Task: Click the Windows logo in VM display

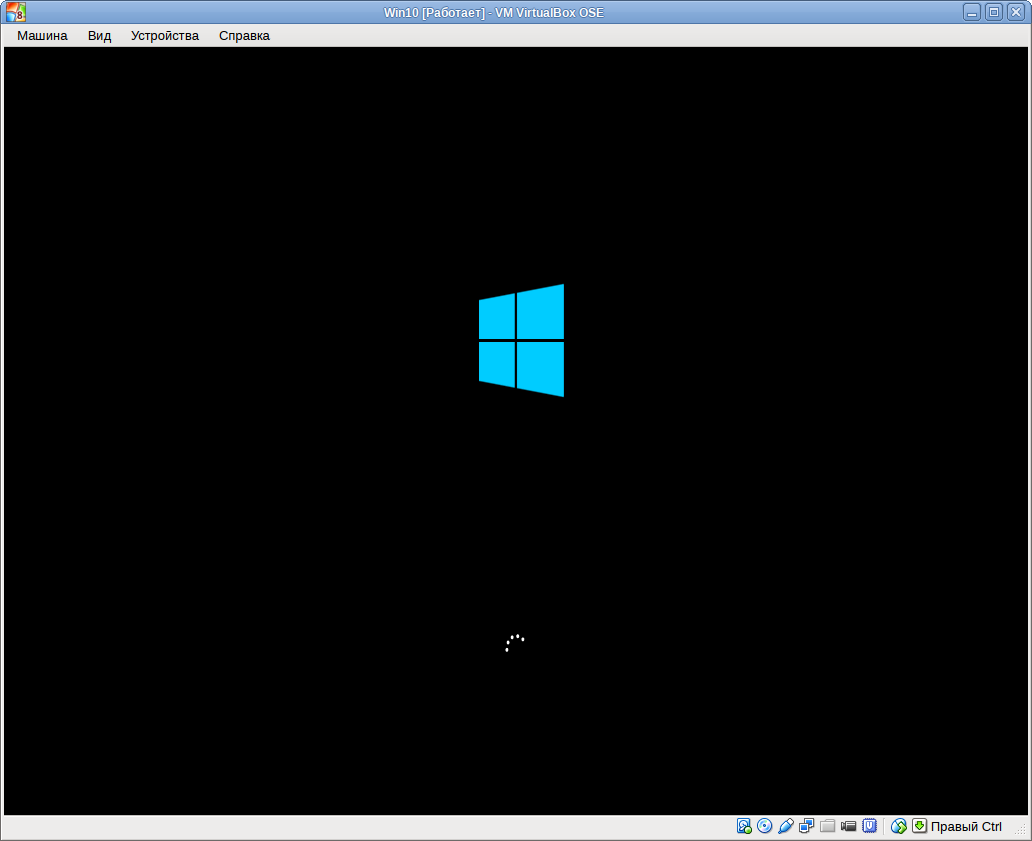Action: tap(521, 340)
